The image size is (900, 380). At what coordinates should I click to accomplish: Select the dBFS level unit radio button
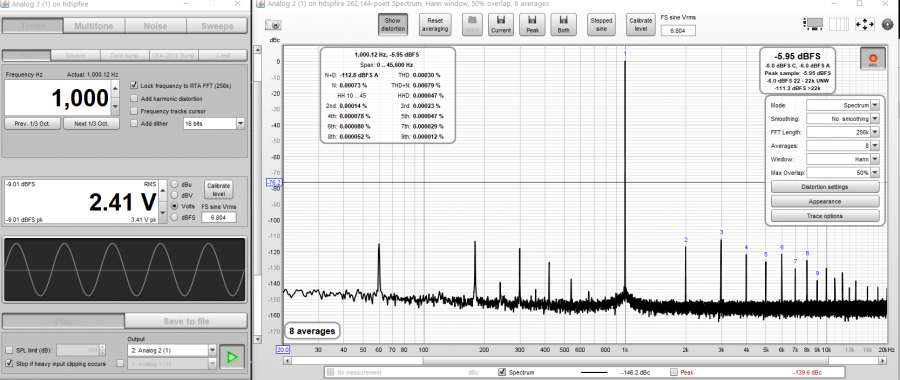173,218
